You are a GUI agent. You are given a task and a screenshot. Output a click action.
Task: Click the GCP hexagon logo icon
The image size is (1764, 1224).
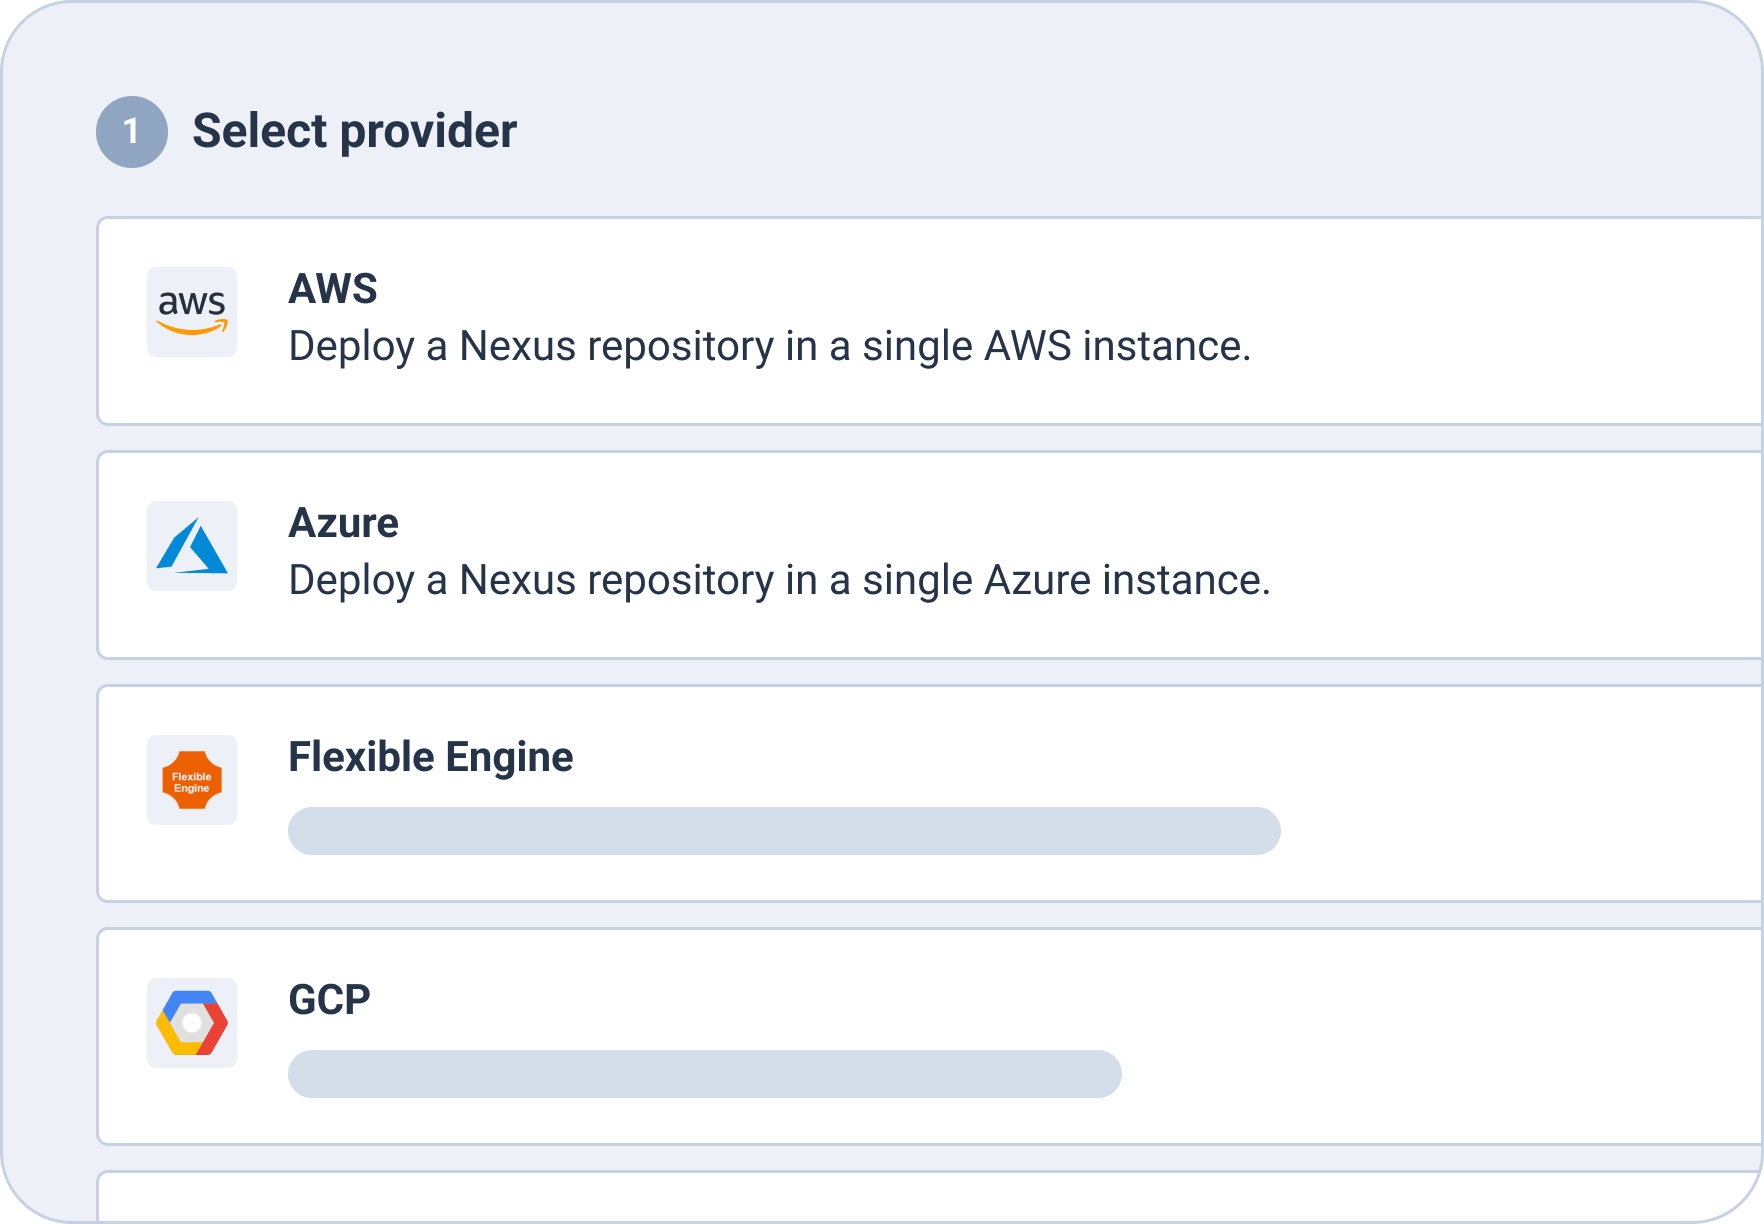(x=192, y=1023)
